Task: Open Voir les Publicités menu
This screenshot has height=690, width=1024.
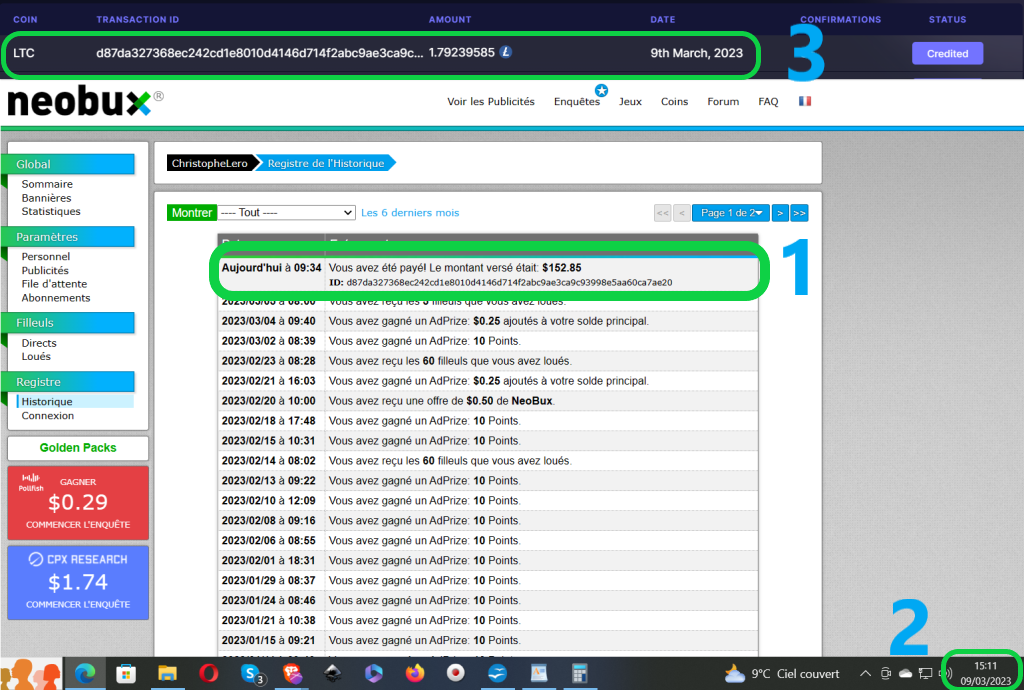Action: [490, 102]
